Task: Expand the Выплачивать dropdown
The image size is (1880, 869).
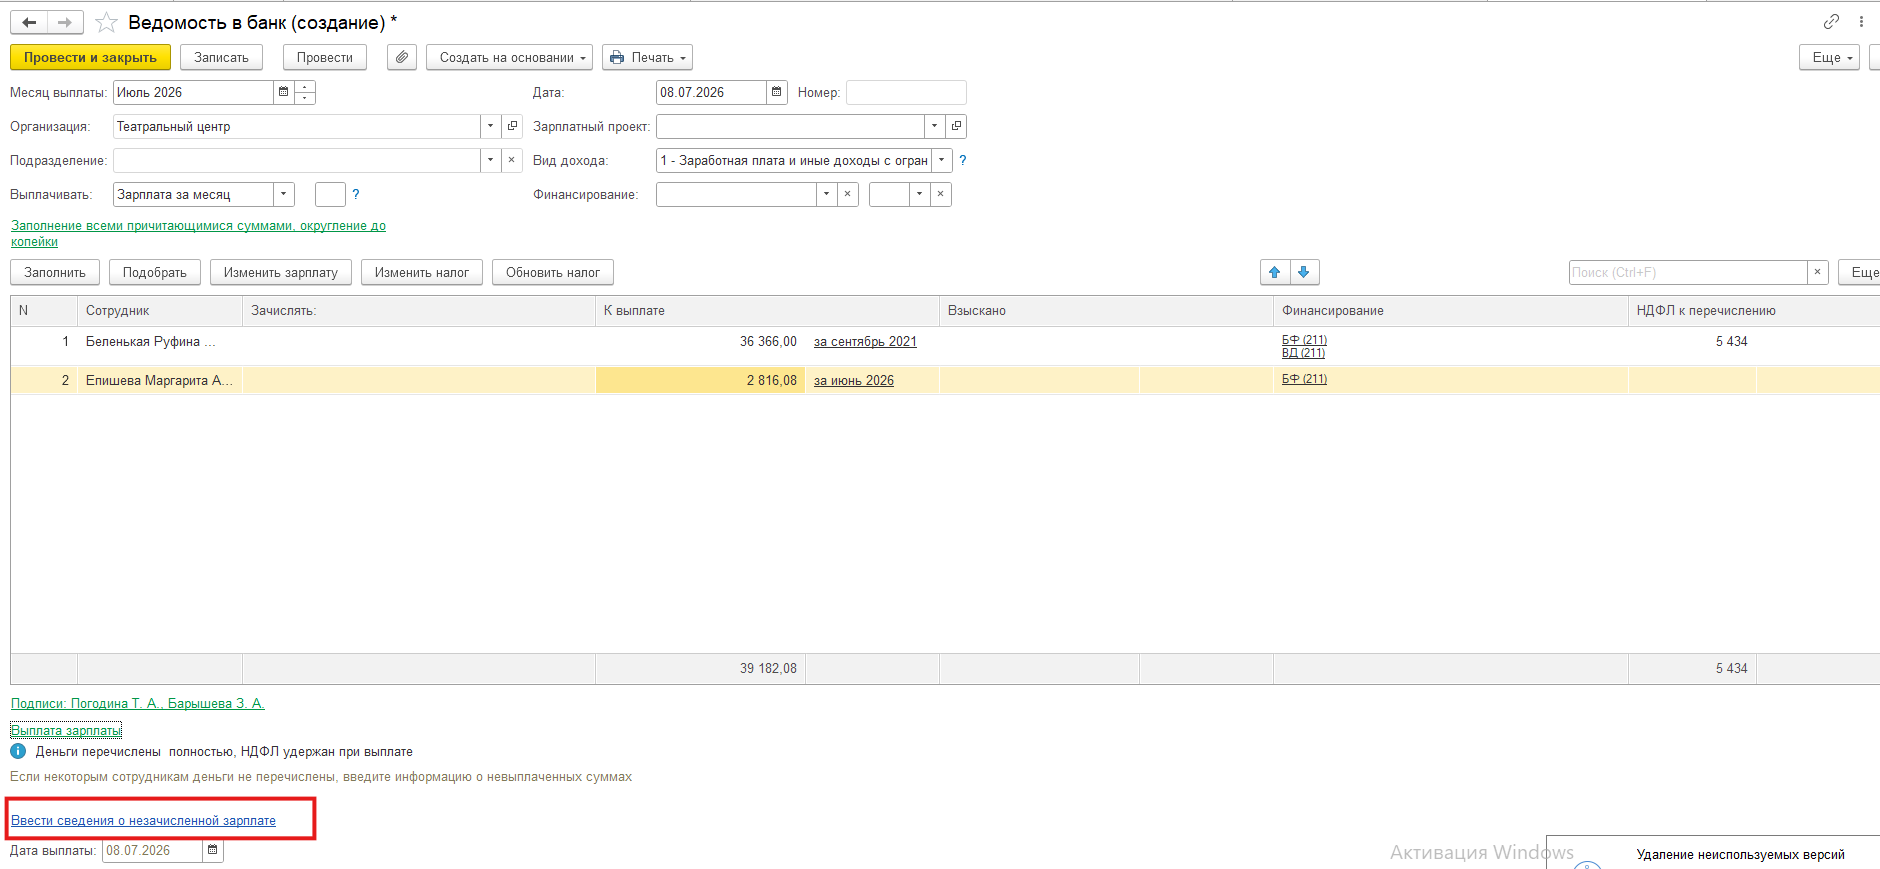Action: 284,194
